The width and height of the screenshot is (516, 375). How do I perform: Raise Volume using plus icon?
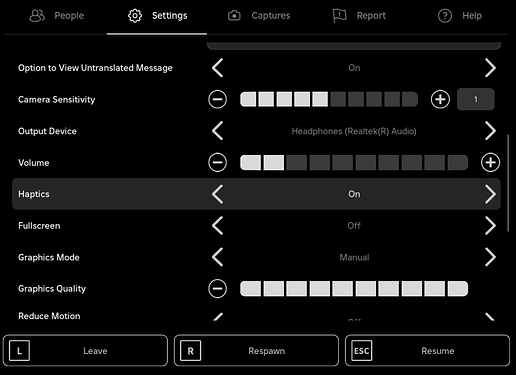point(490,163)
